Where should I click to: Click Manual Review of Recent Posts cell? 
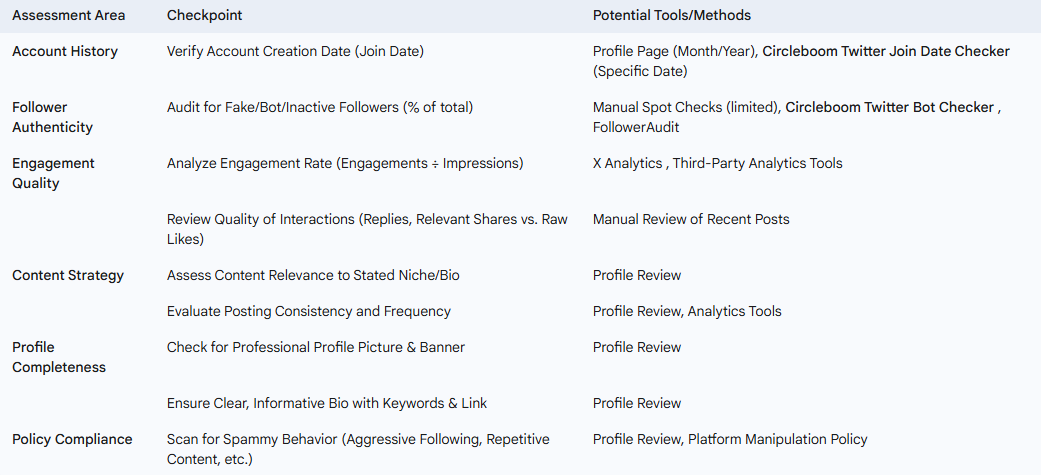click(691, 219)
